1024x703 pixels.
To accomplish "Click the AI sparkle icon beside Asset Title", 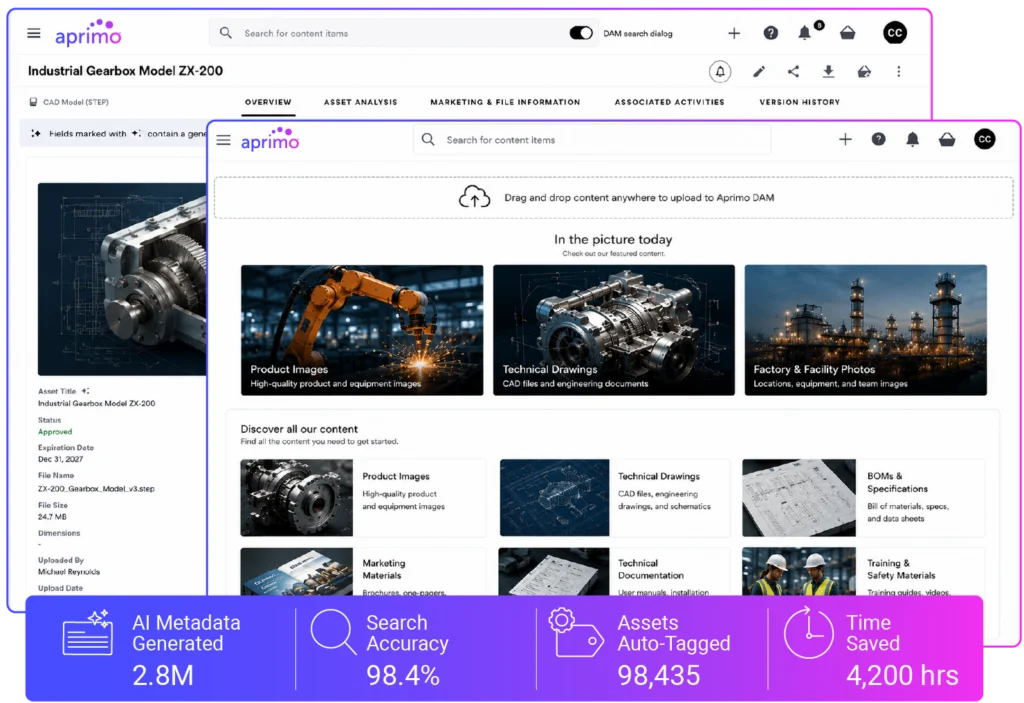I will point(85,391).
